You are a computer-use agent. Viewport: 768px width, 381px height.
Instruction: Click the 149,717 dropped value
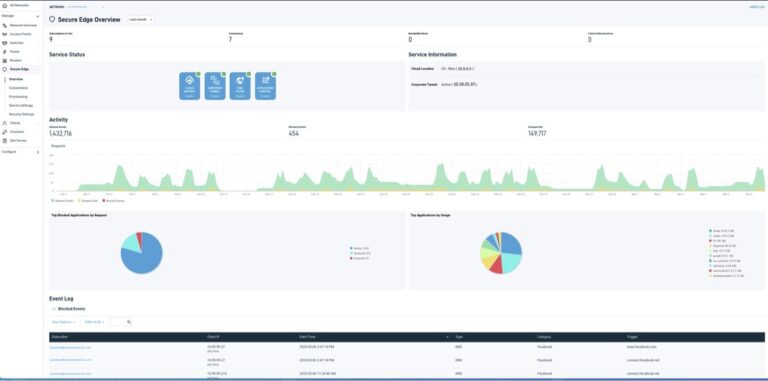click(x=537, y=133)
